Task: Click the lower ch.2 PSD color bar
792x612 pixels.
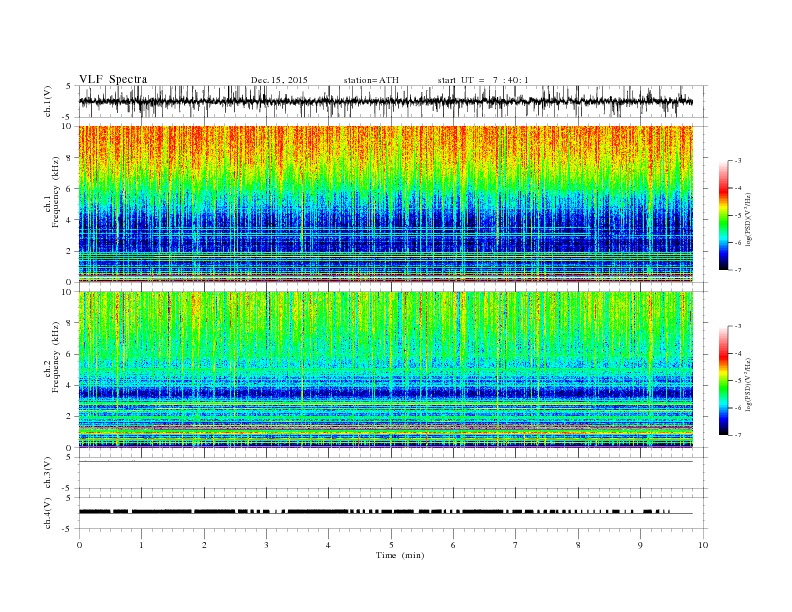Action: pos(723,380)
